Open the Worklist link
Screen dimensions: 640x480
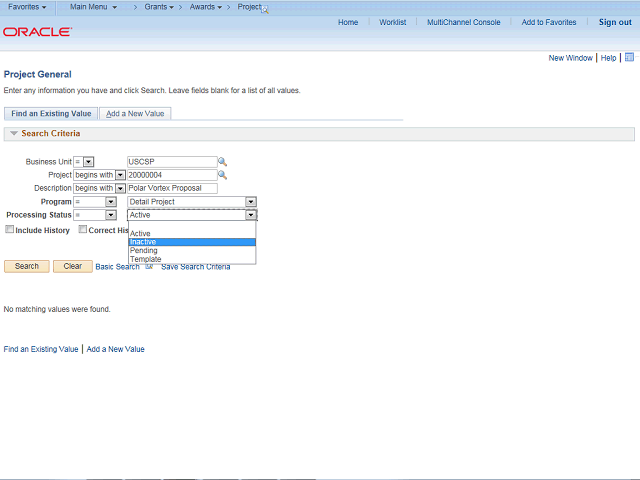[x=393, y=22]
